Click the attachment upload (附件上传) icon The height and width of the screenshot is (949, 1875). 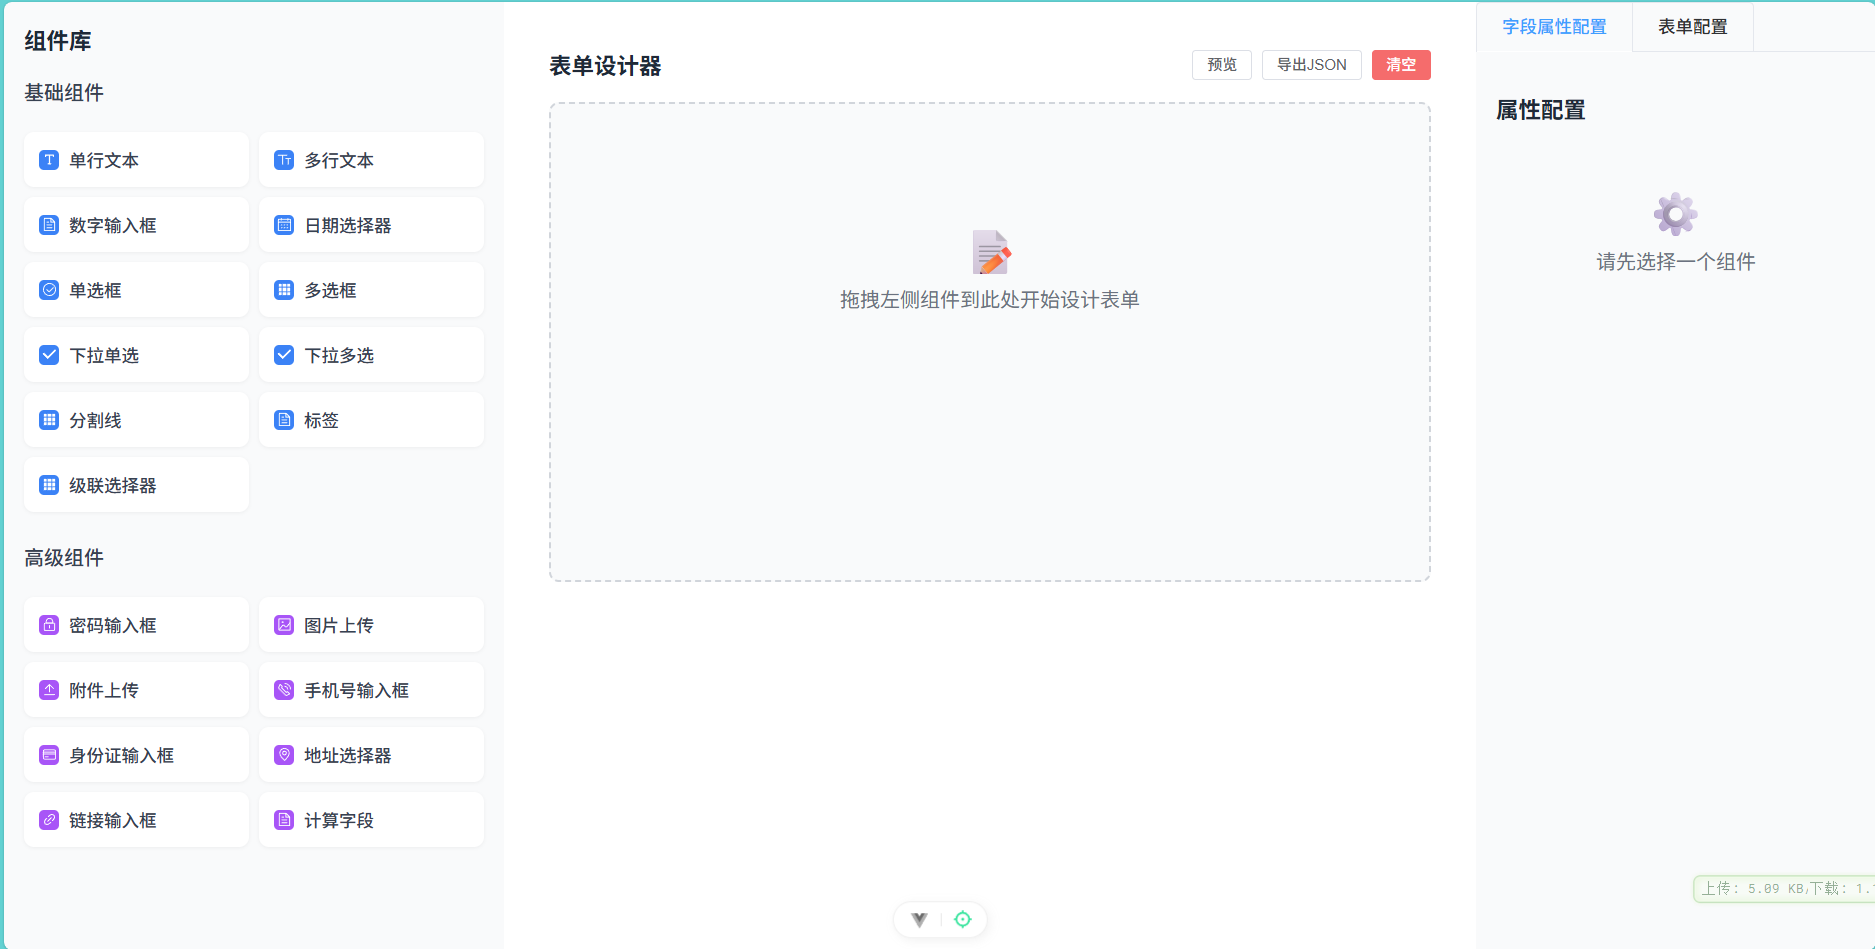(x=49, y=690)
